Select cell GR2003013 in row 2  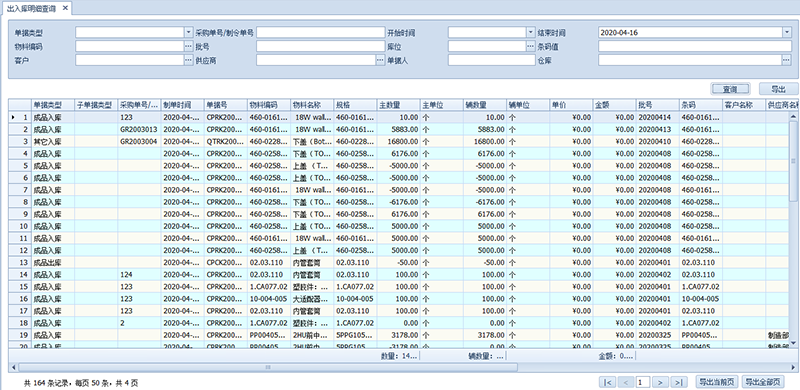pos(139,129)
